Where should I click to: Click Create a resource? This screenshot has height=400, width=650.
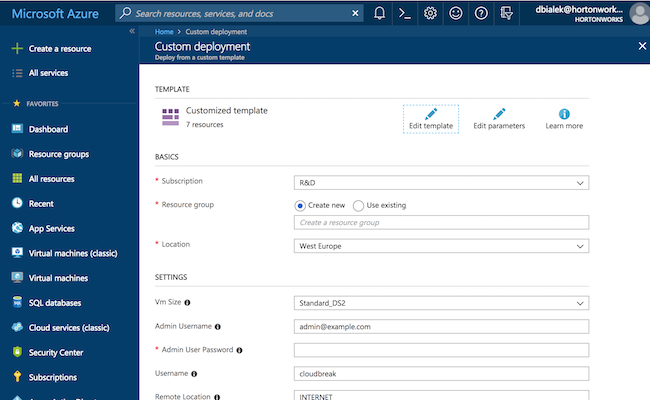tap(62, 49)
